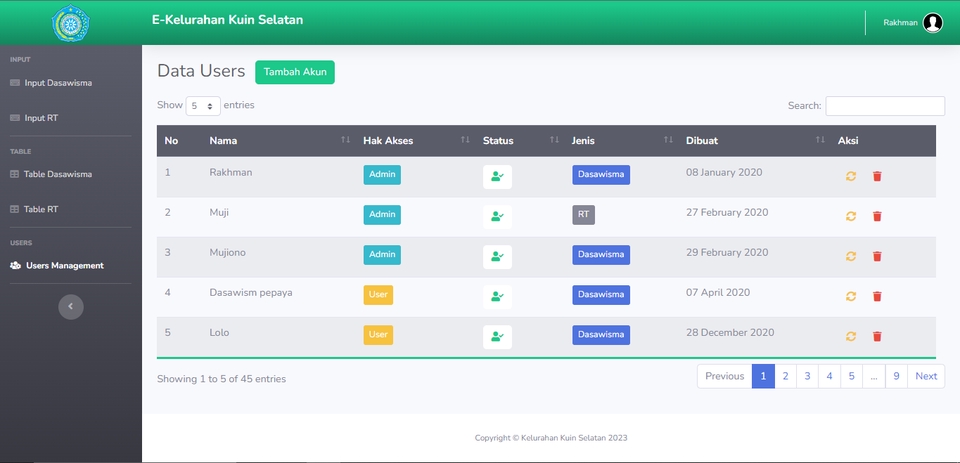Image resolution: width=960 pixels, height=463 pixels.
Task: Click the reset icon in Mujiono row
Action: (x=850, y=257)
